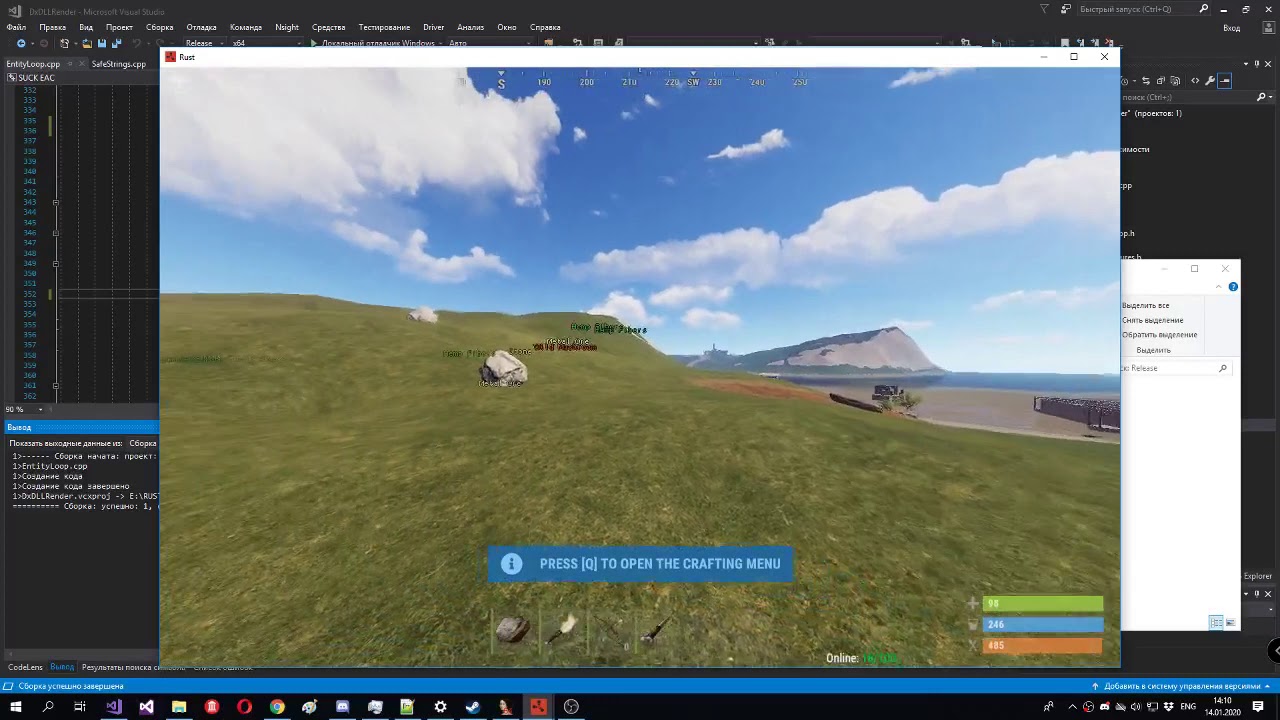Open the x64 platform dropdown
1280x720 pixels.
265,44
